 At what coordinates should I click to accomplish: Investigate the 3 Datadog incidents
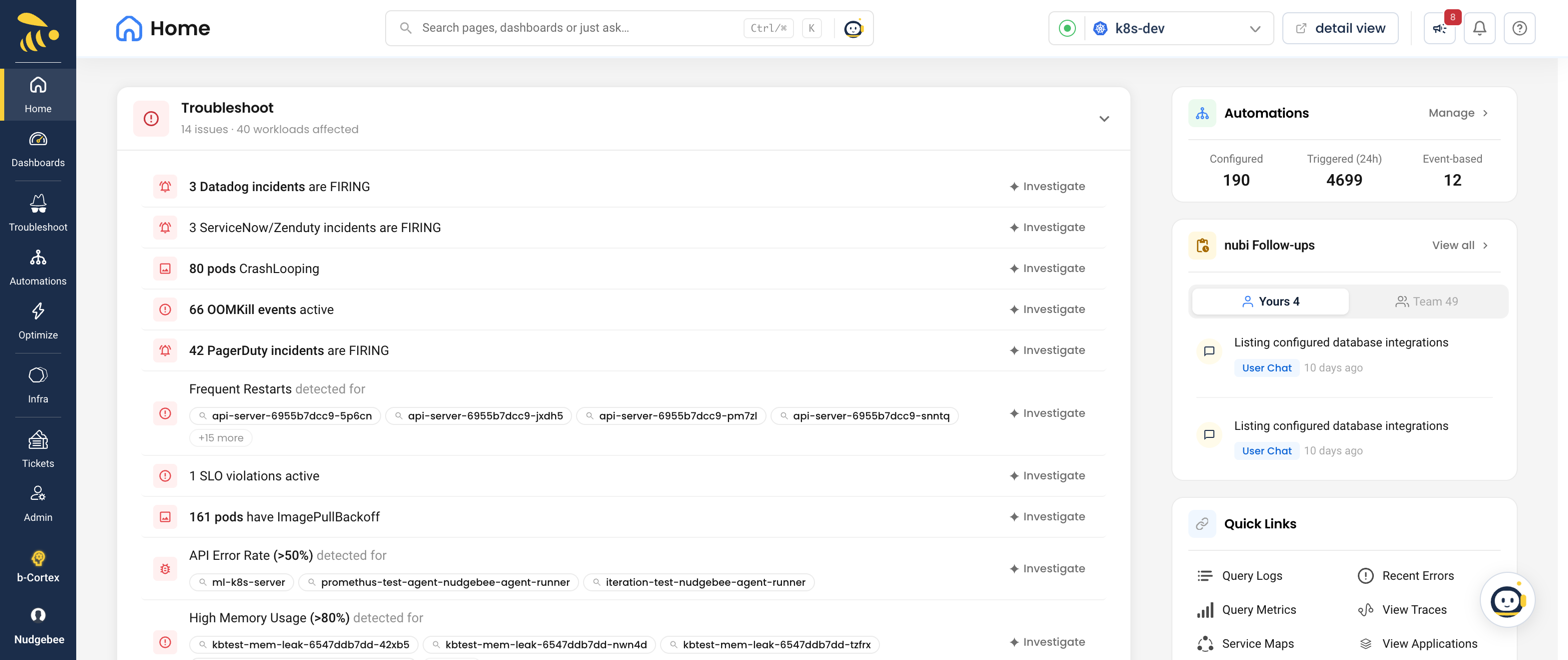click(1047, 186)
